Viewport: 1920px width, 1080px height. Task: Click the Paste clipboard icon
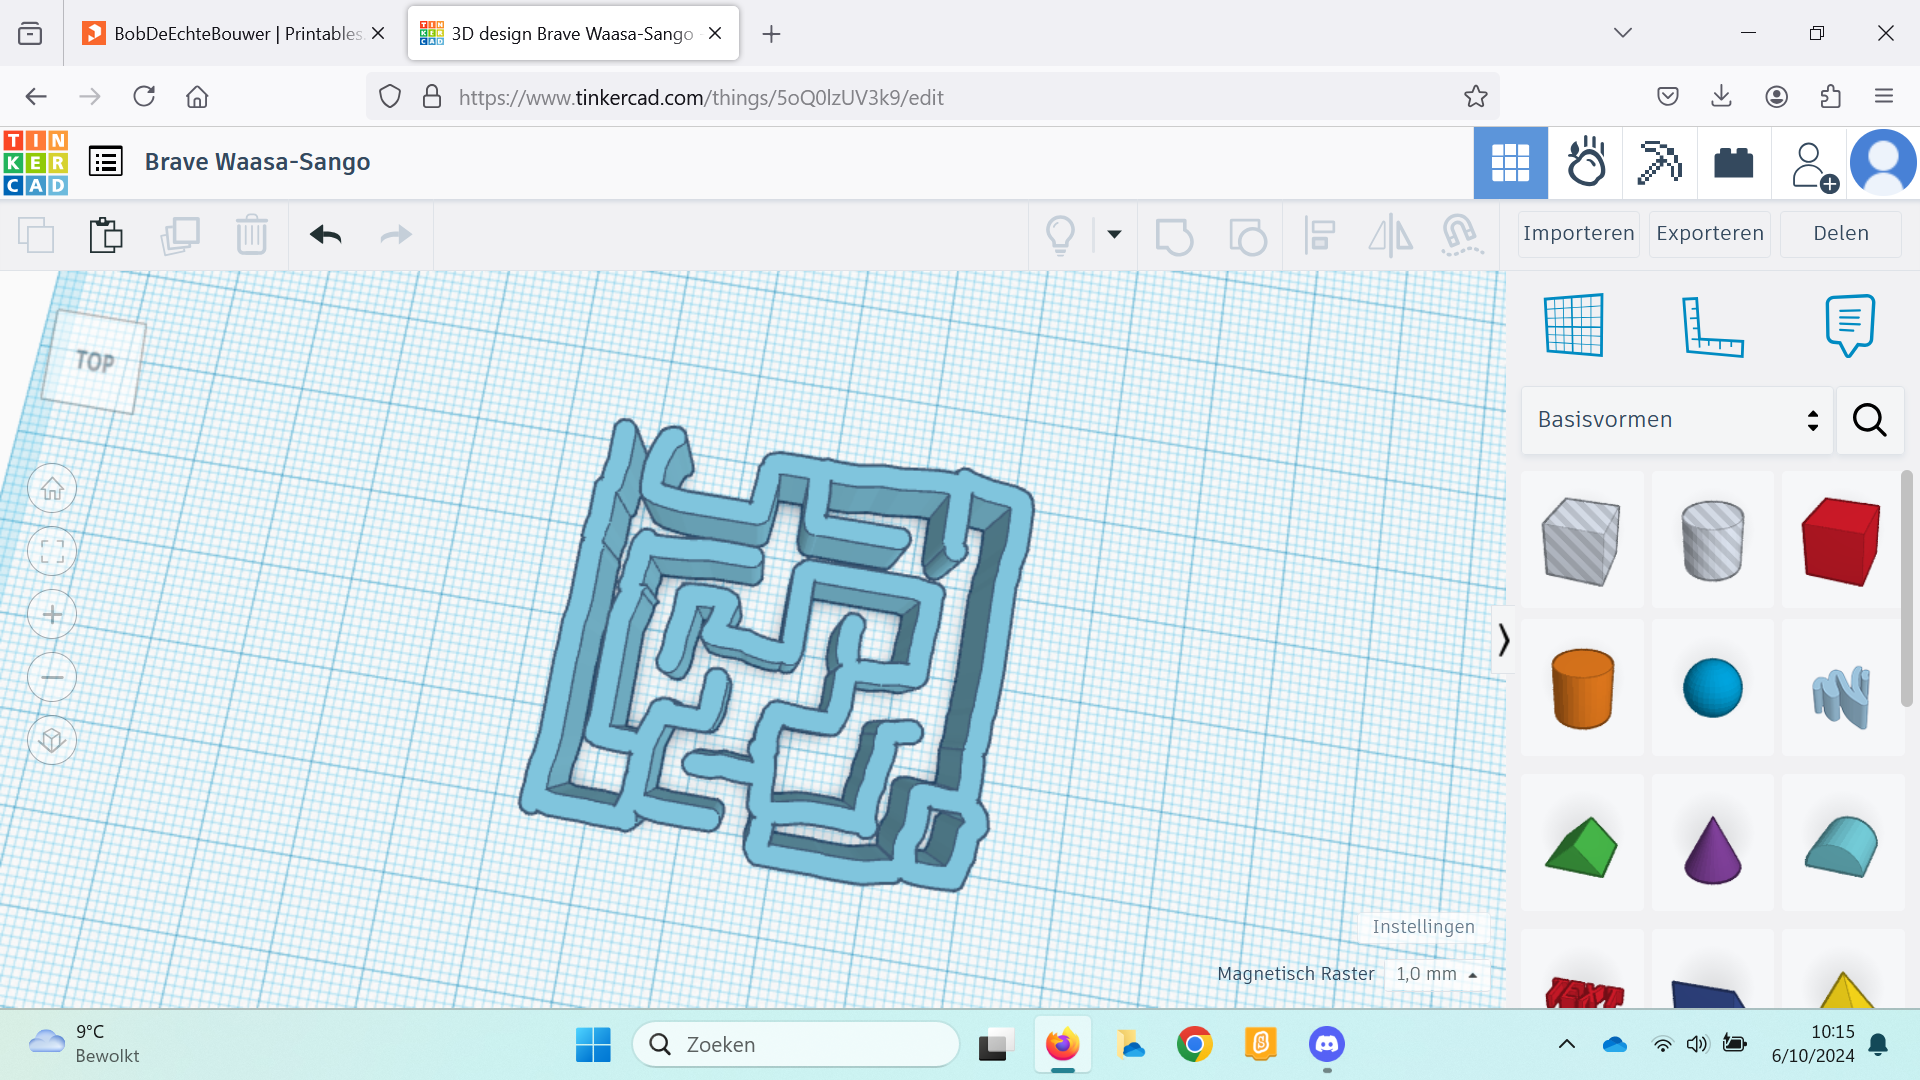point(106,235)
